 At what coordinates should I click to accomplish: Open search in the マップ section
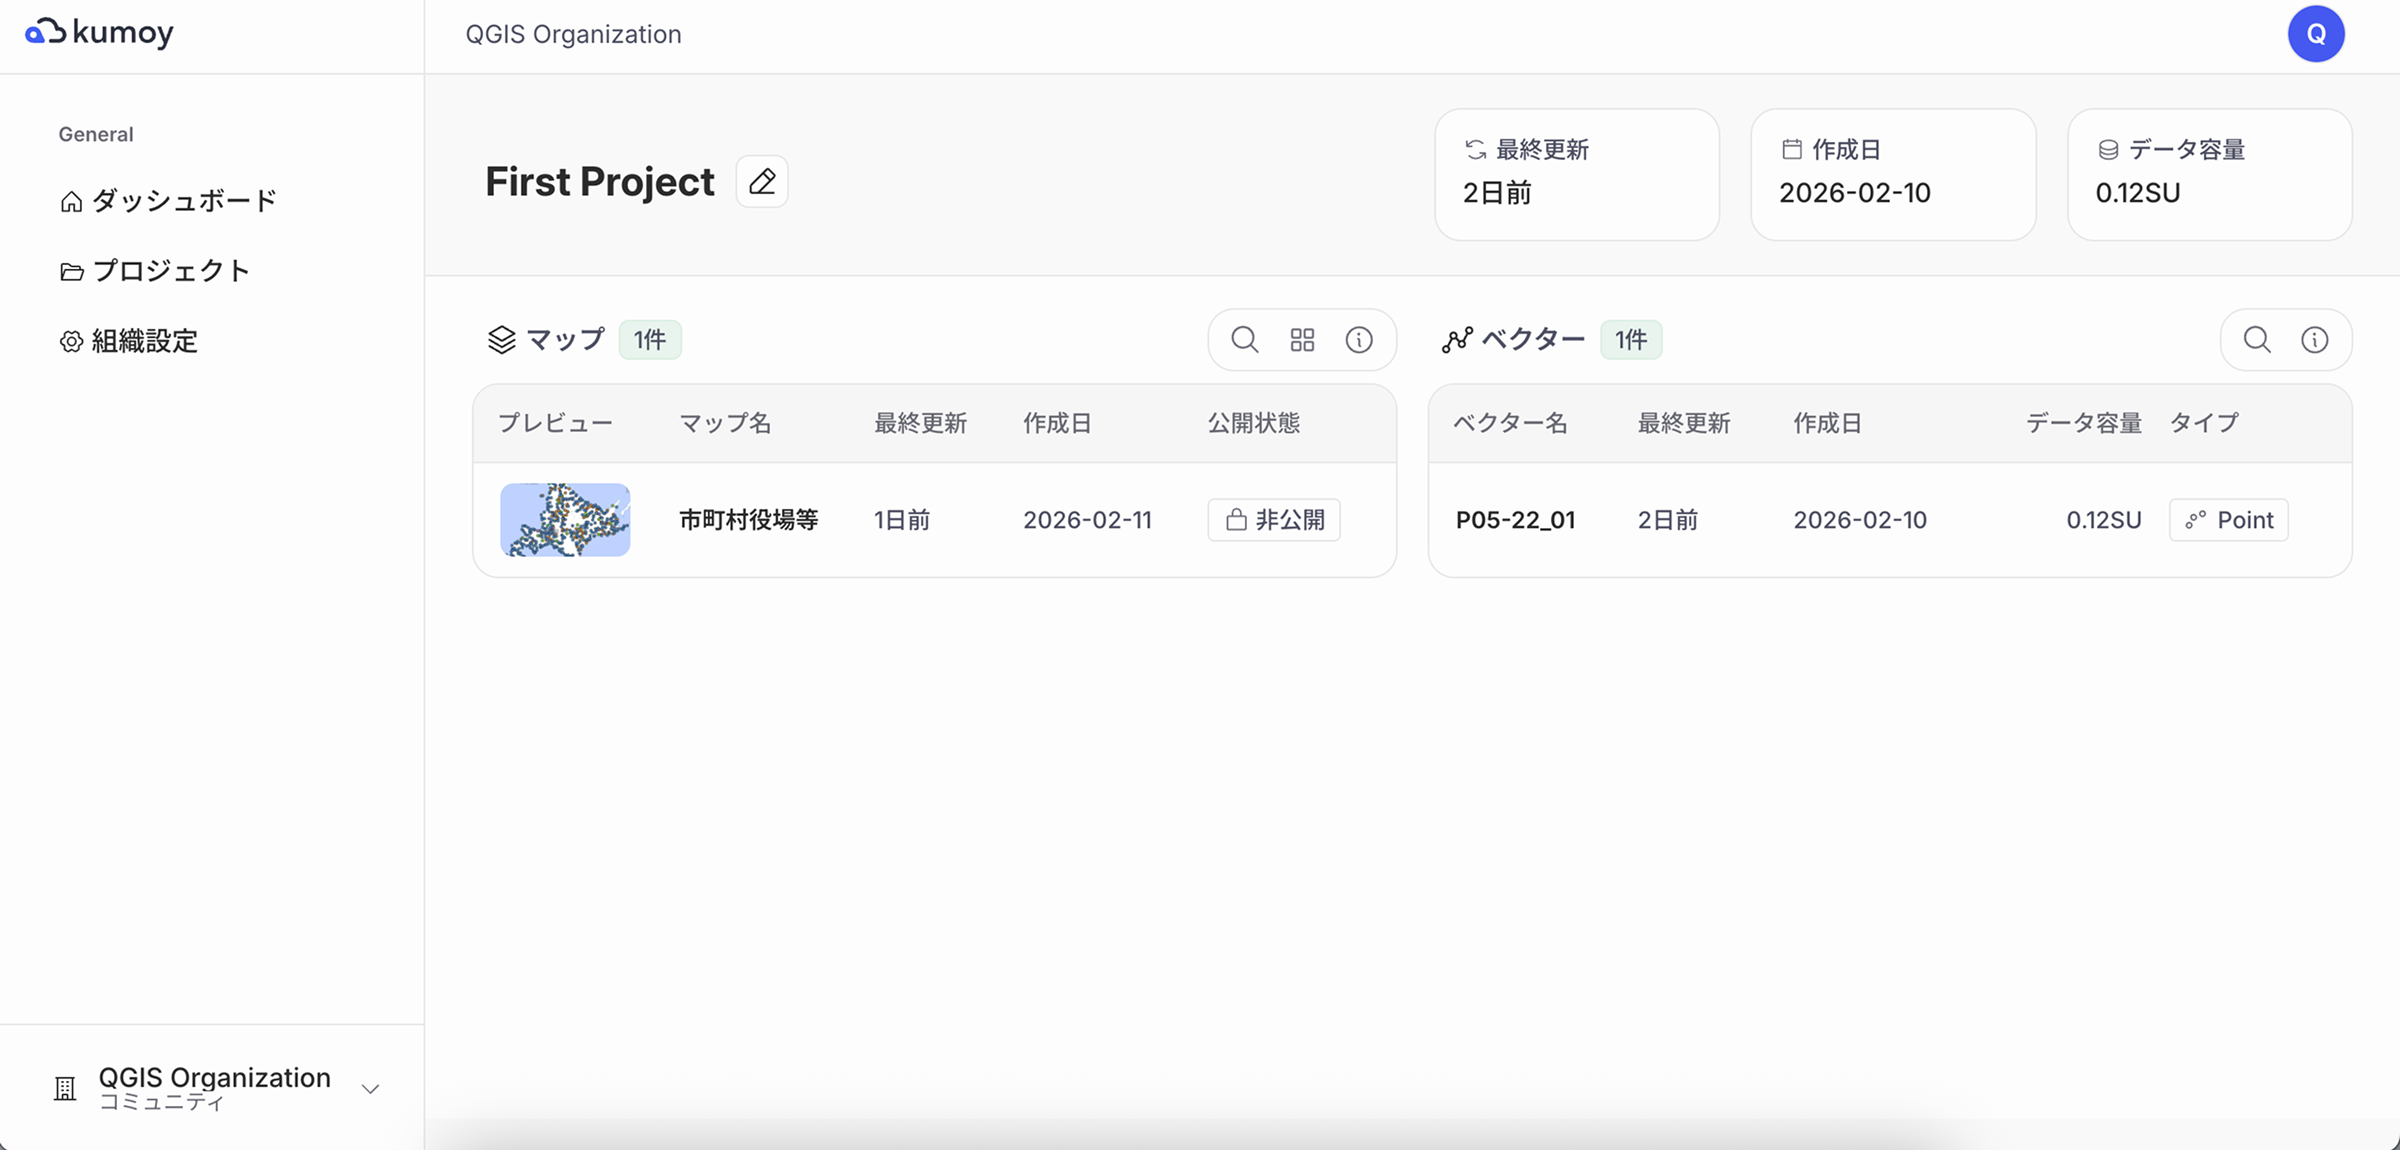(1243, 339)
